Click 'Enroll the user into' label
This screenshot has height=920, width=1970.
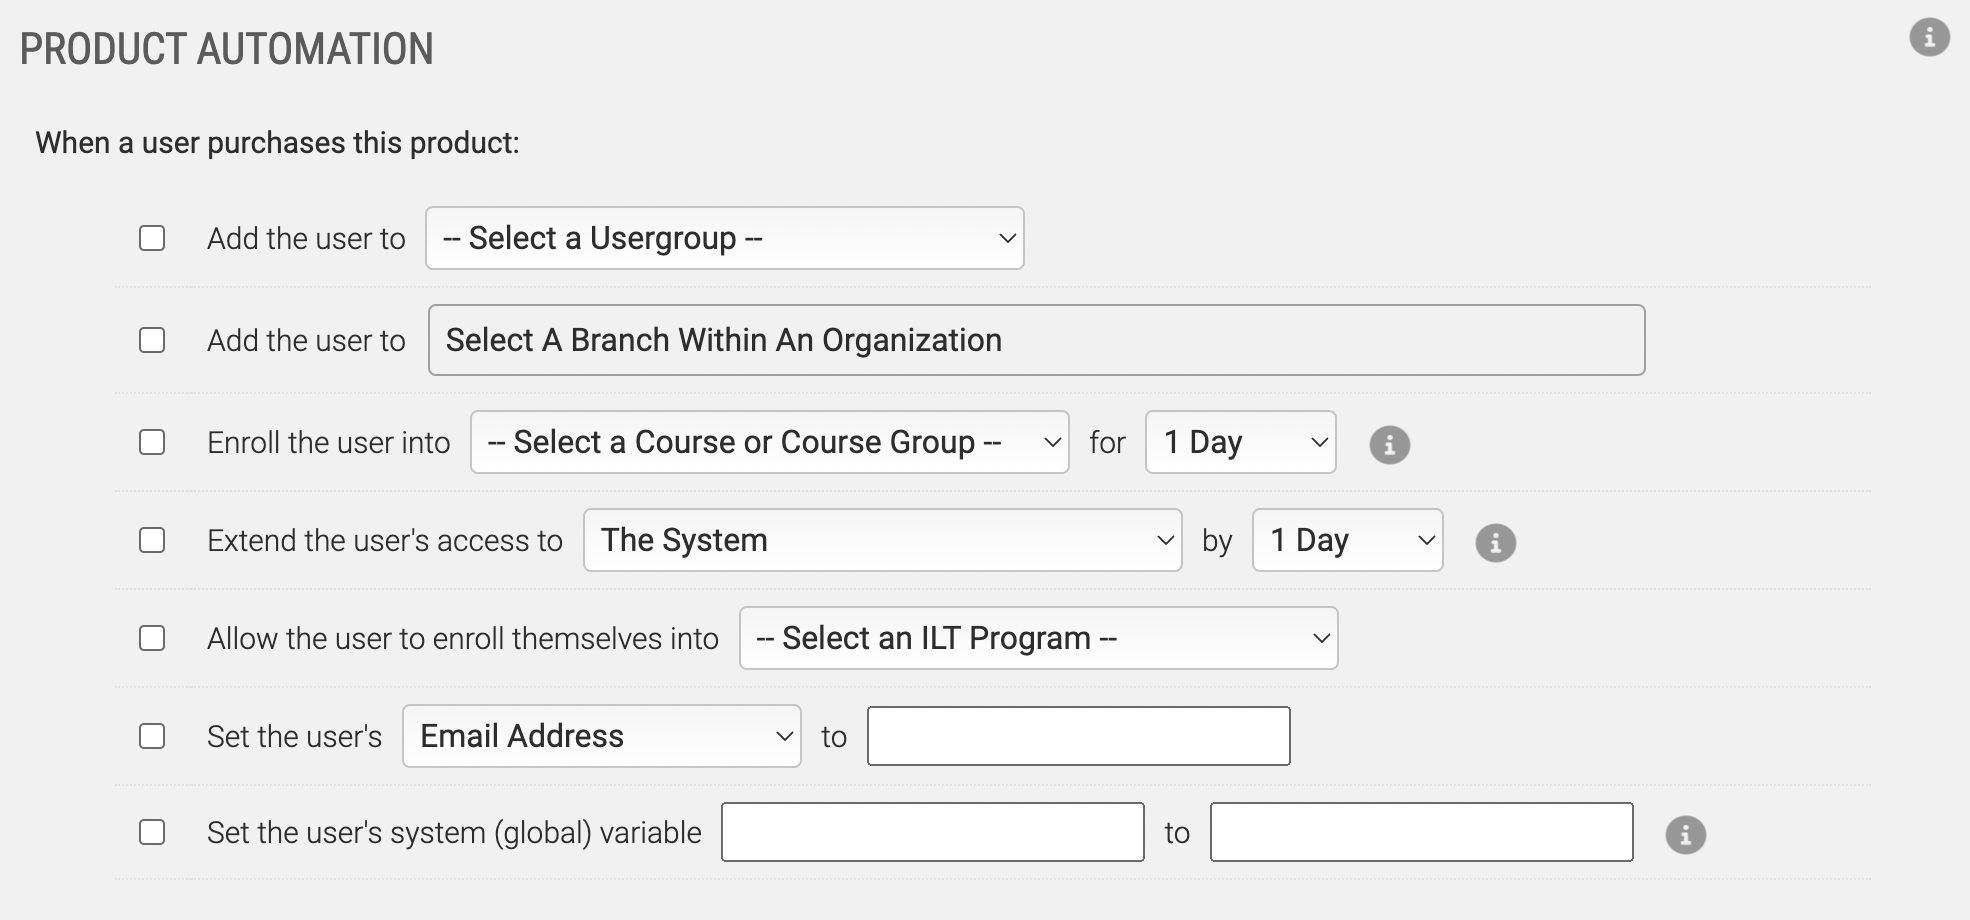(329, 442)
